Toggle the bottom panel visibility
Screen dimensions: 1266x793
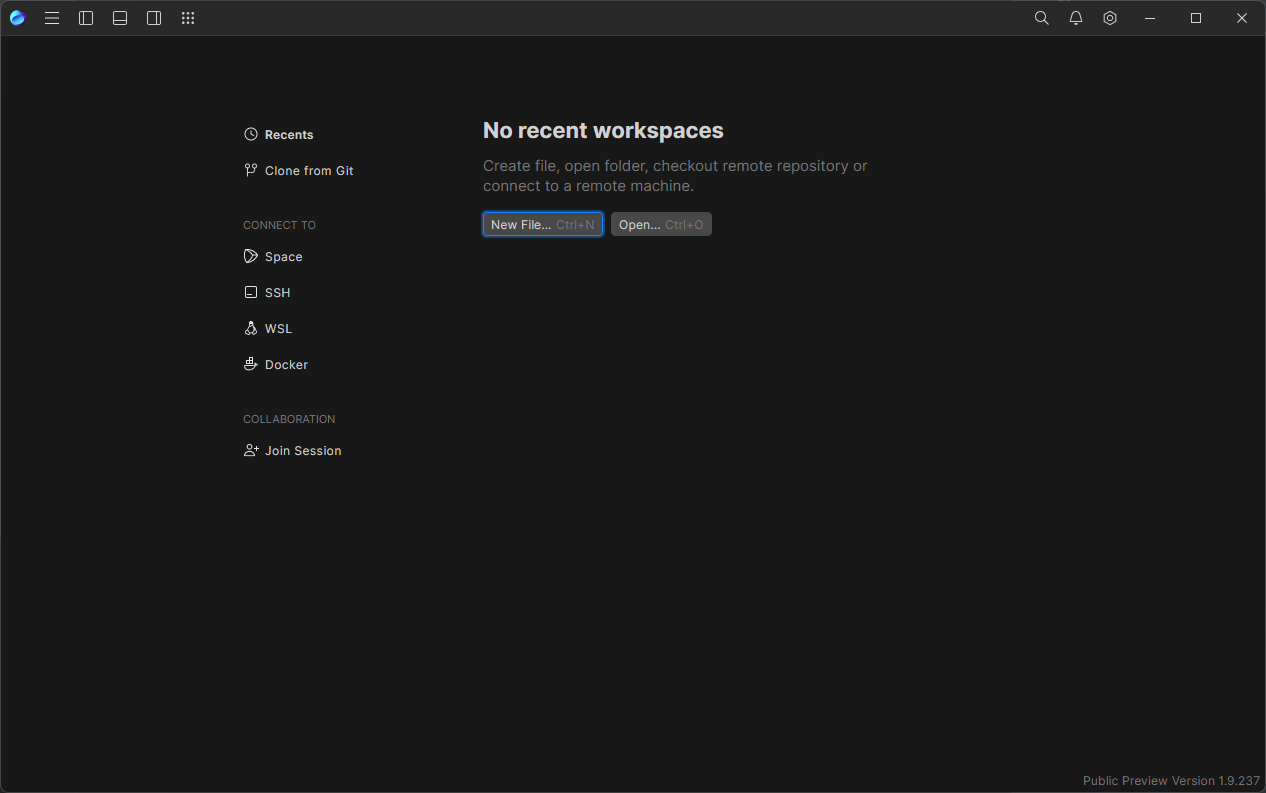point(120,18)
